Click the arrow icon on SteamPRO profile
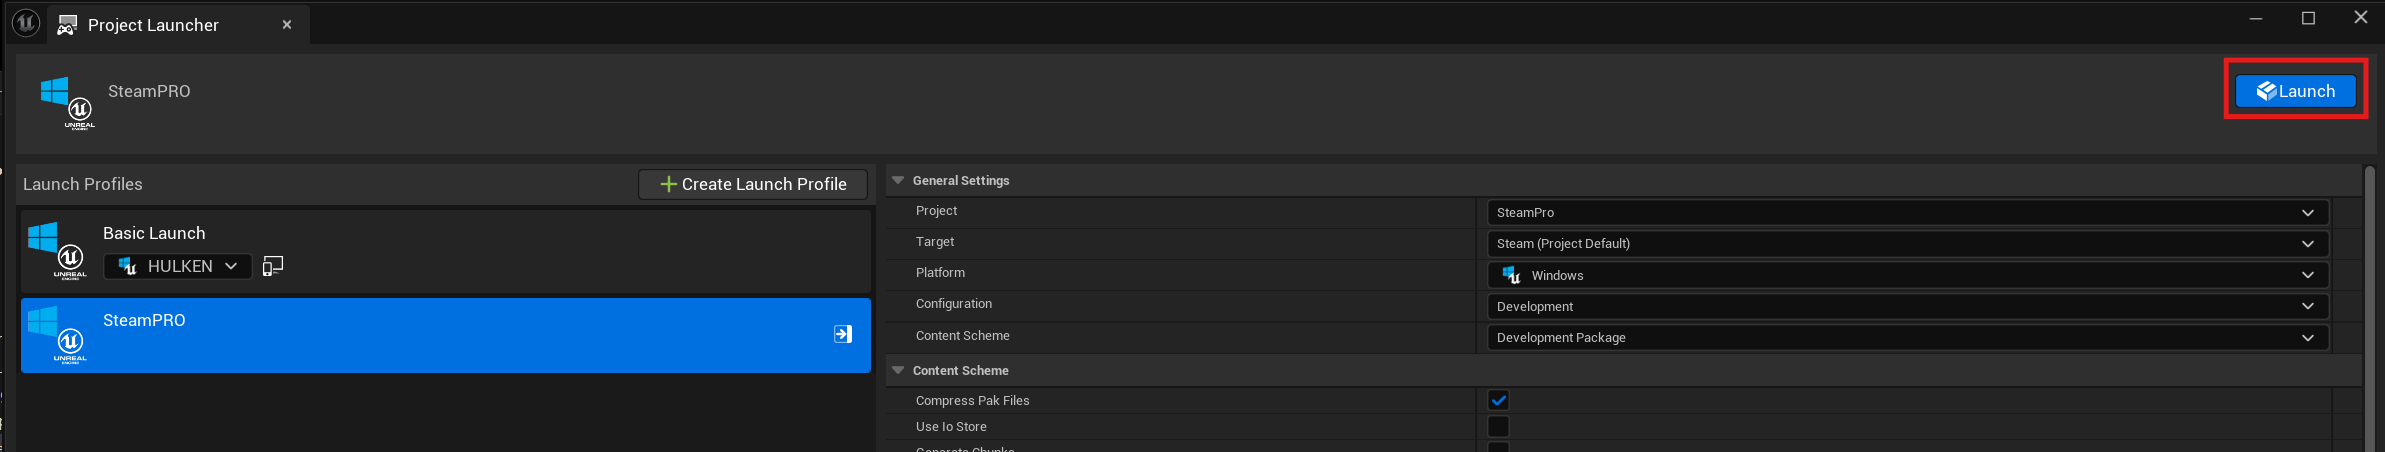Viewport: 2385px width, 452px height. point(843,334)
